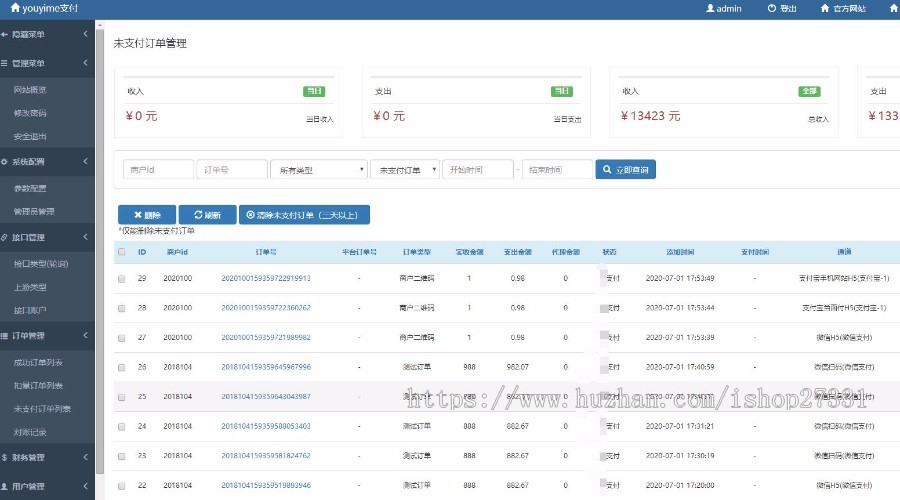The width and height of the screenshot is (900, 500).
Task: Open 成功订单列表 in the sidebar
Action: tap(37, 361)
